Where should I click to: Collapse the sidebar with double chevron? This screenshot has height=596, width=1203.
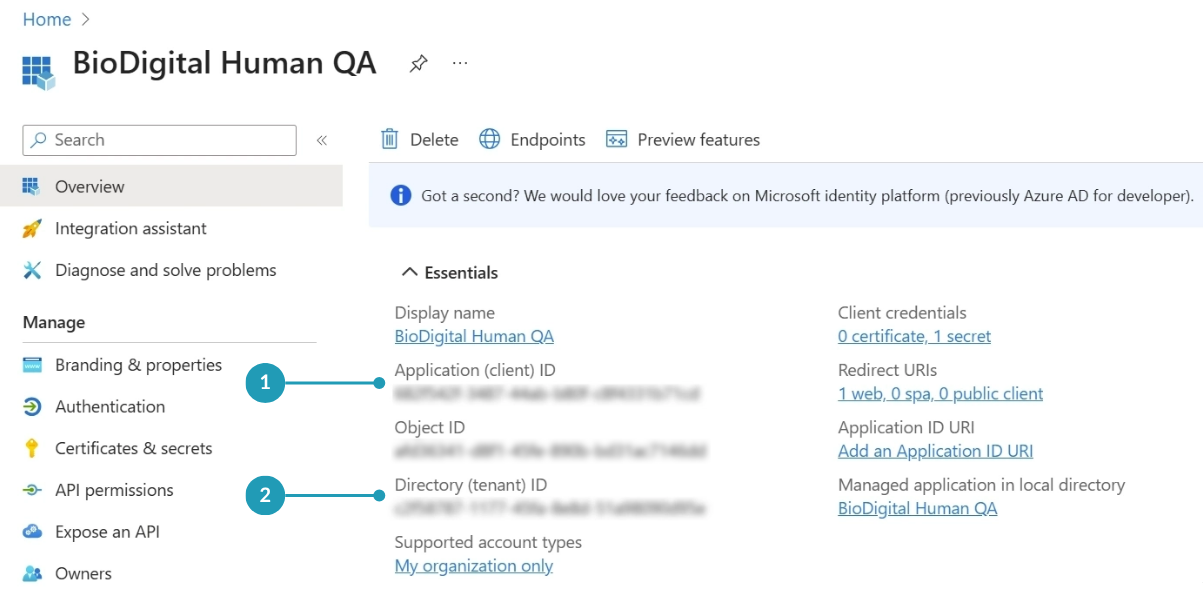point(322,140)
